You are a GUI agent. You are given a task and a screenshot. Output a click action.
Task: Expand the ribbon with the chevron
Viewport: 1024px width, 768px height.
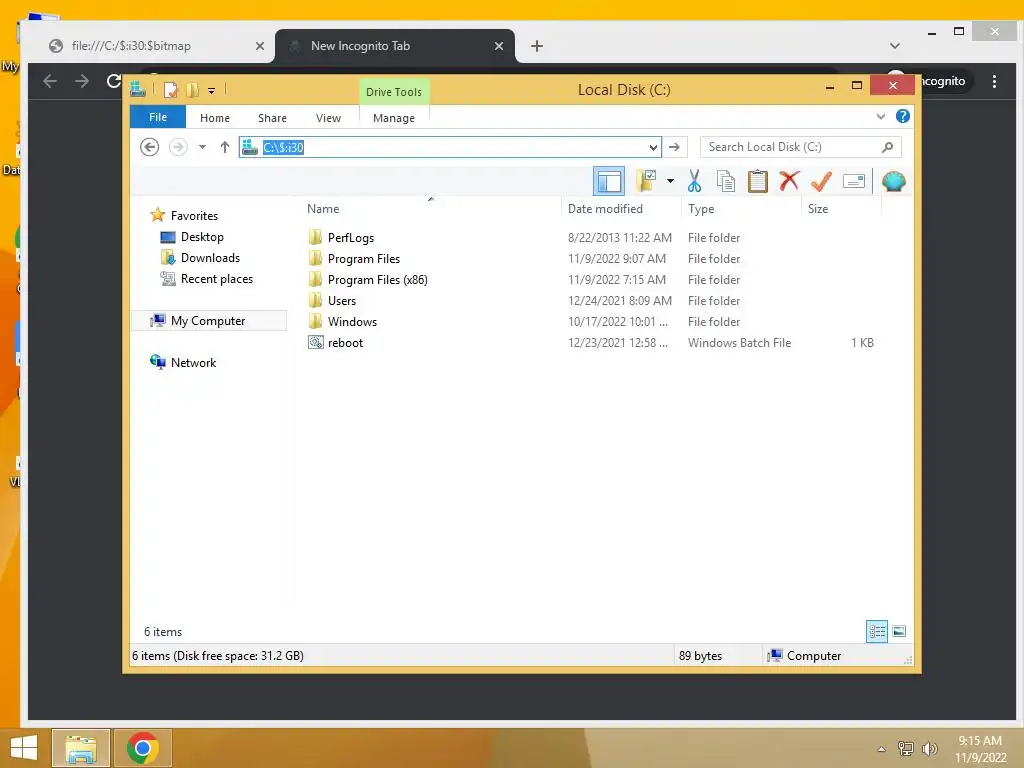(880, 116)
